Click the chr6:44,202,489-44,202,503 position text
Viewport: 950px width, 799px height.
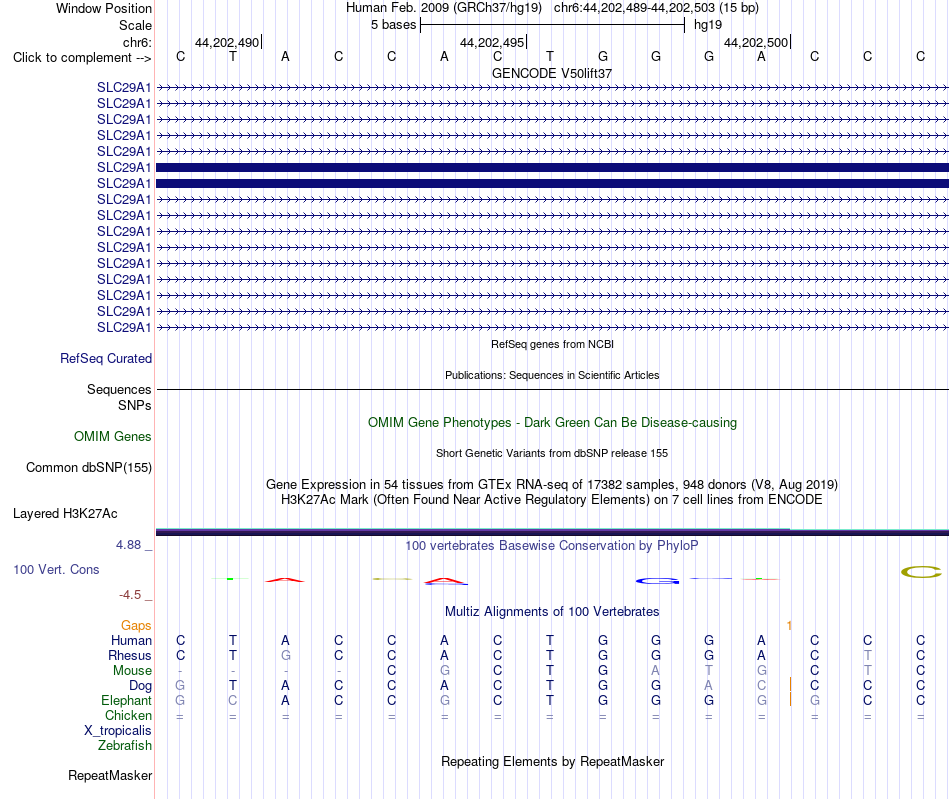coord(634,8)
